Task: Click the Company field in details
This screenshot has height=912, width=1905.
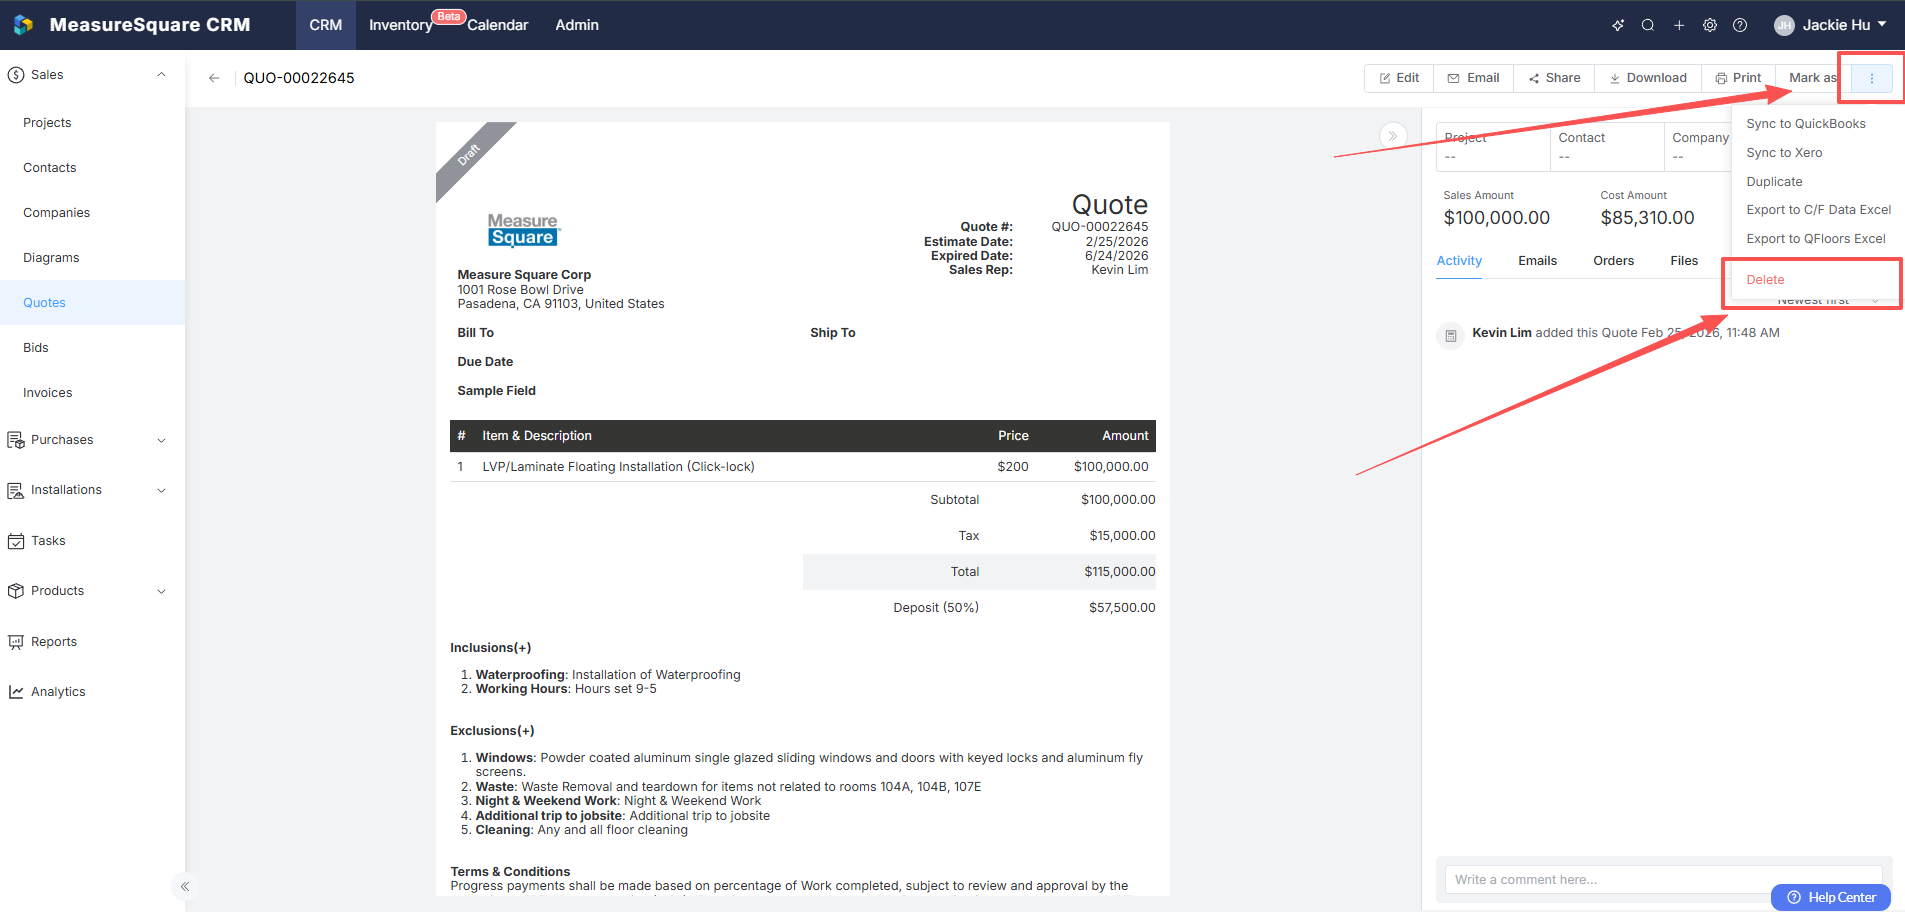Action: [1699, 147]
